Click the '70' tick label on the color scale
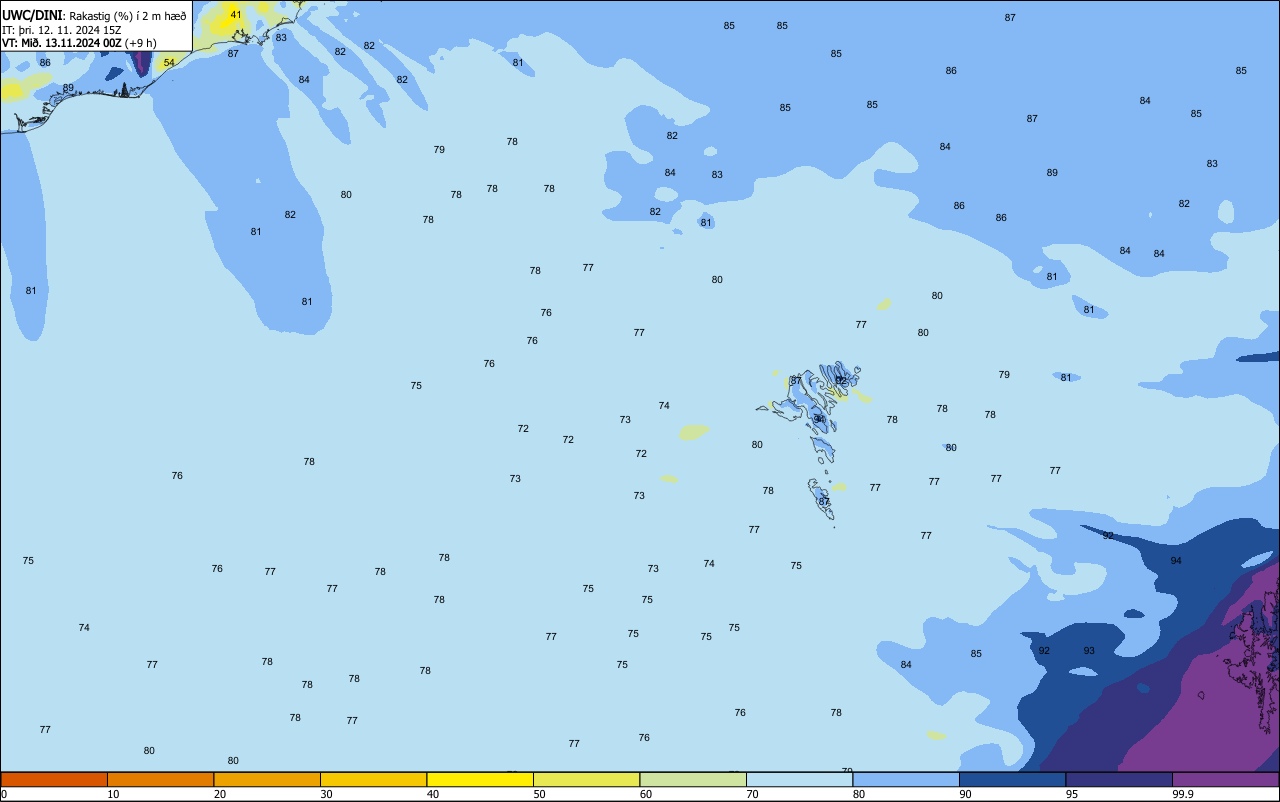Screen dimensions: 1280x802 click(752, 794)
